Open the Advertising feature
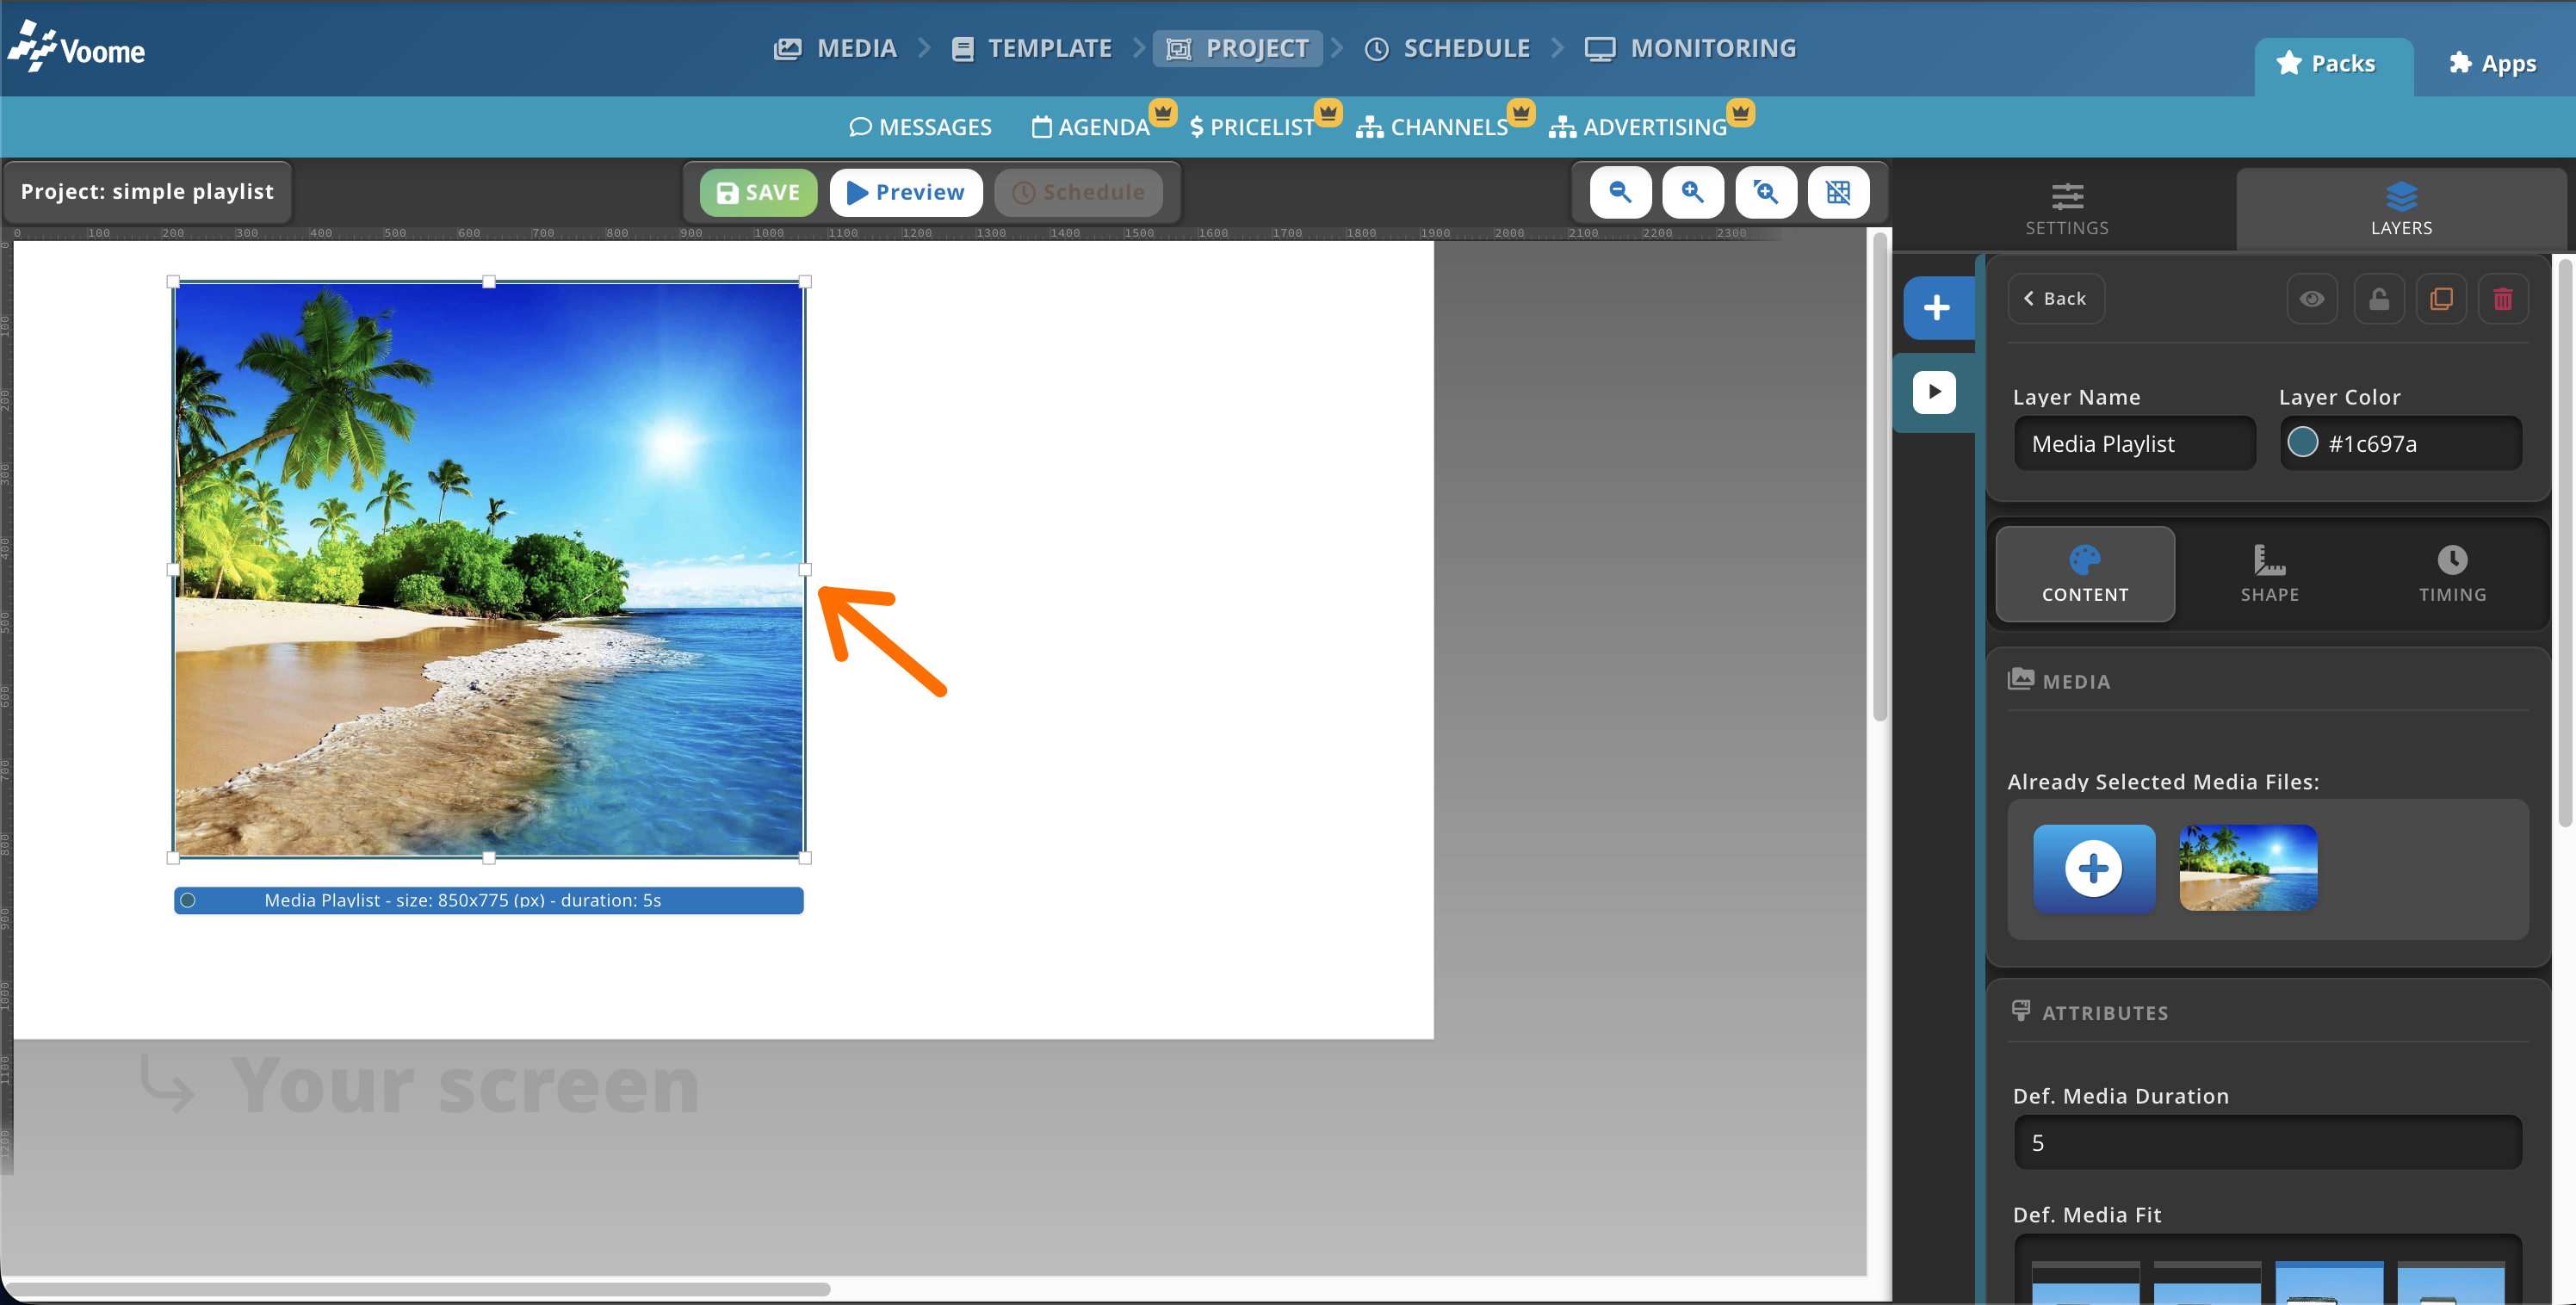This screenshot has width=2576, height=1305. tap(1638, 127)
